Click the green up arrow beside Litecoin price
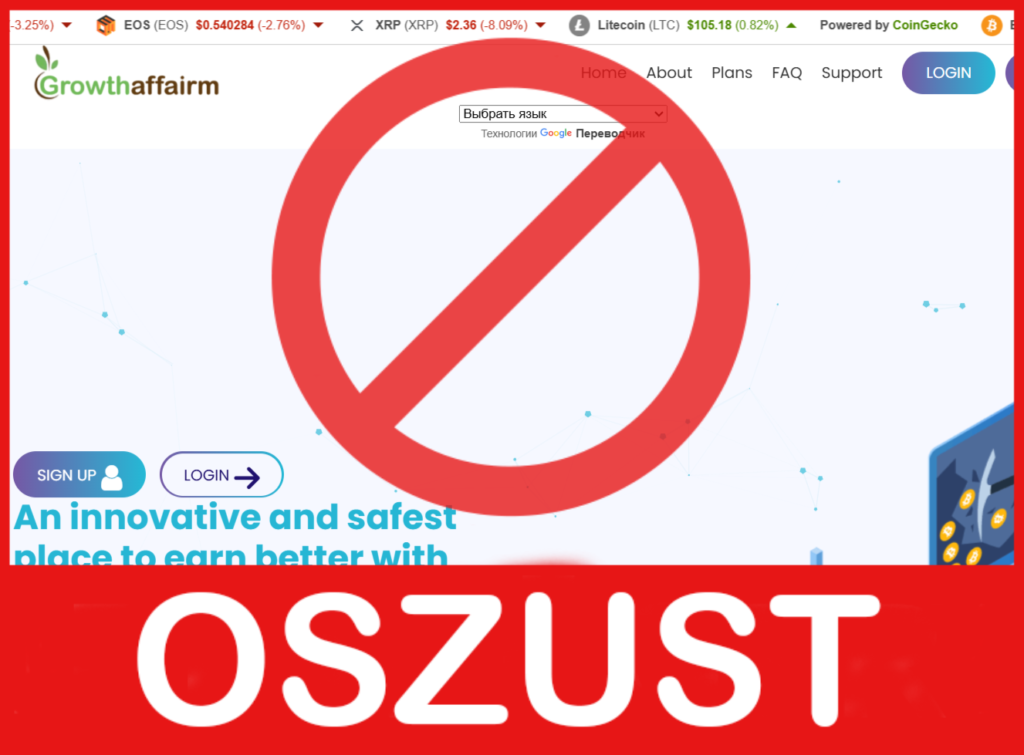The width and height of the screenshot is (1024, 755). click(792, 25)
